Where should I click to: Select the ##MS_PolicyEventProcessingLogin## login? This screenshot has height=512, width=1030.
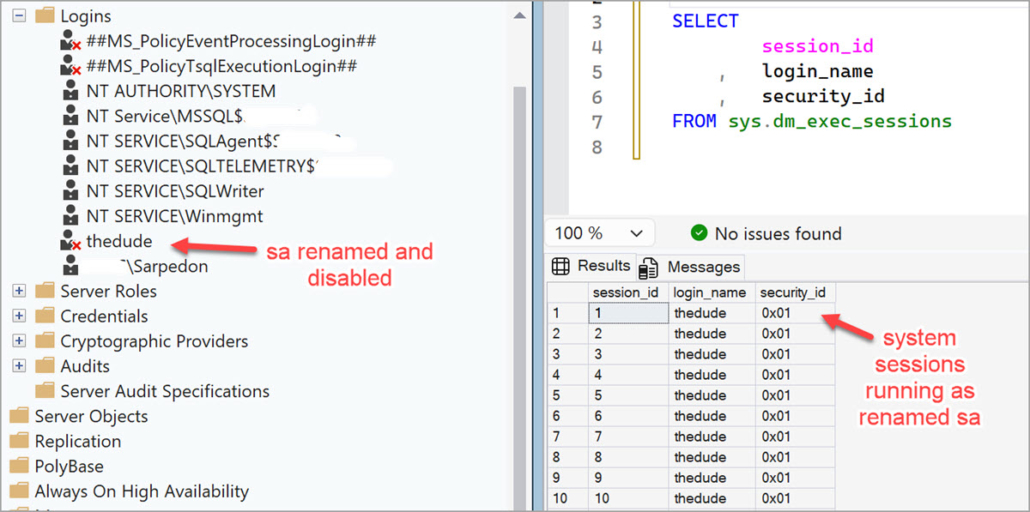point(231,41)
